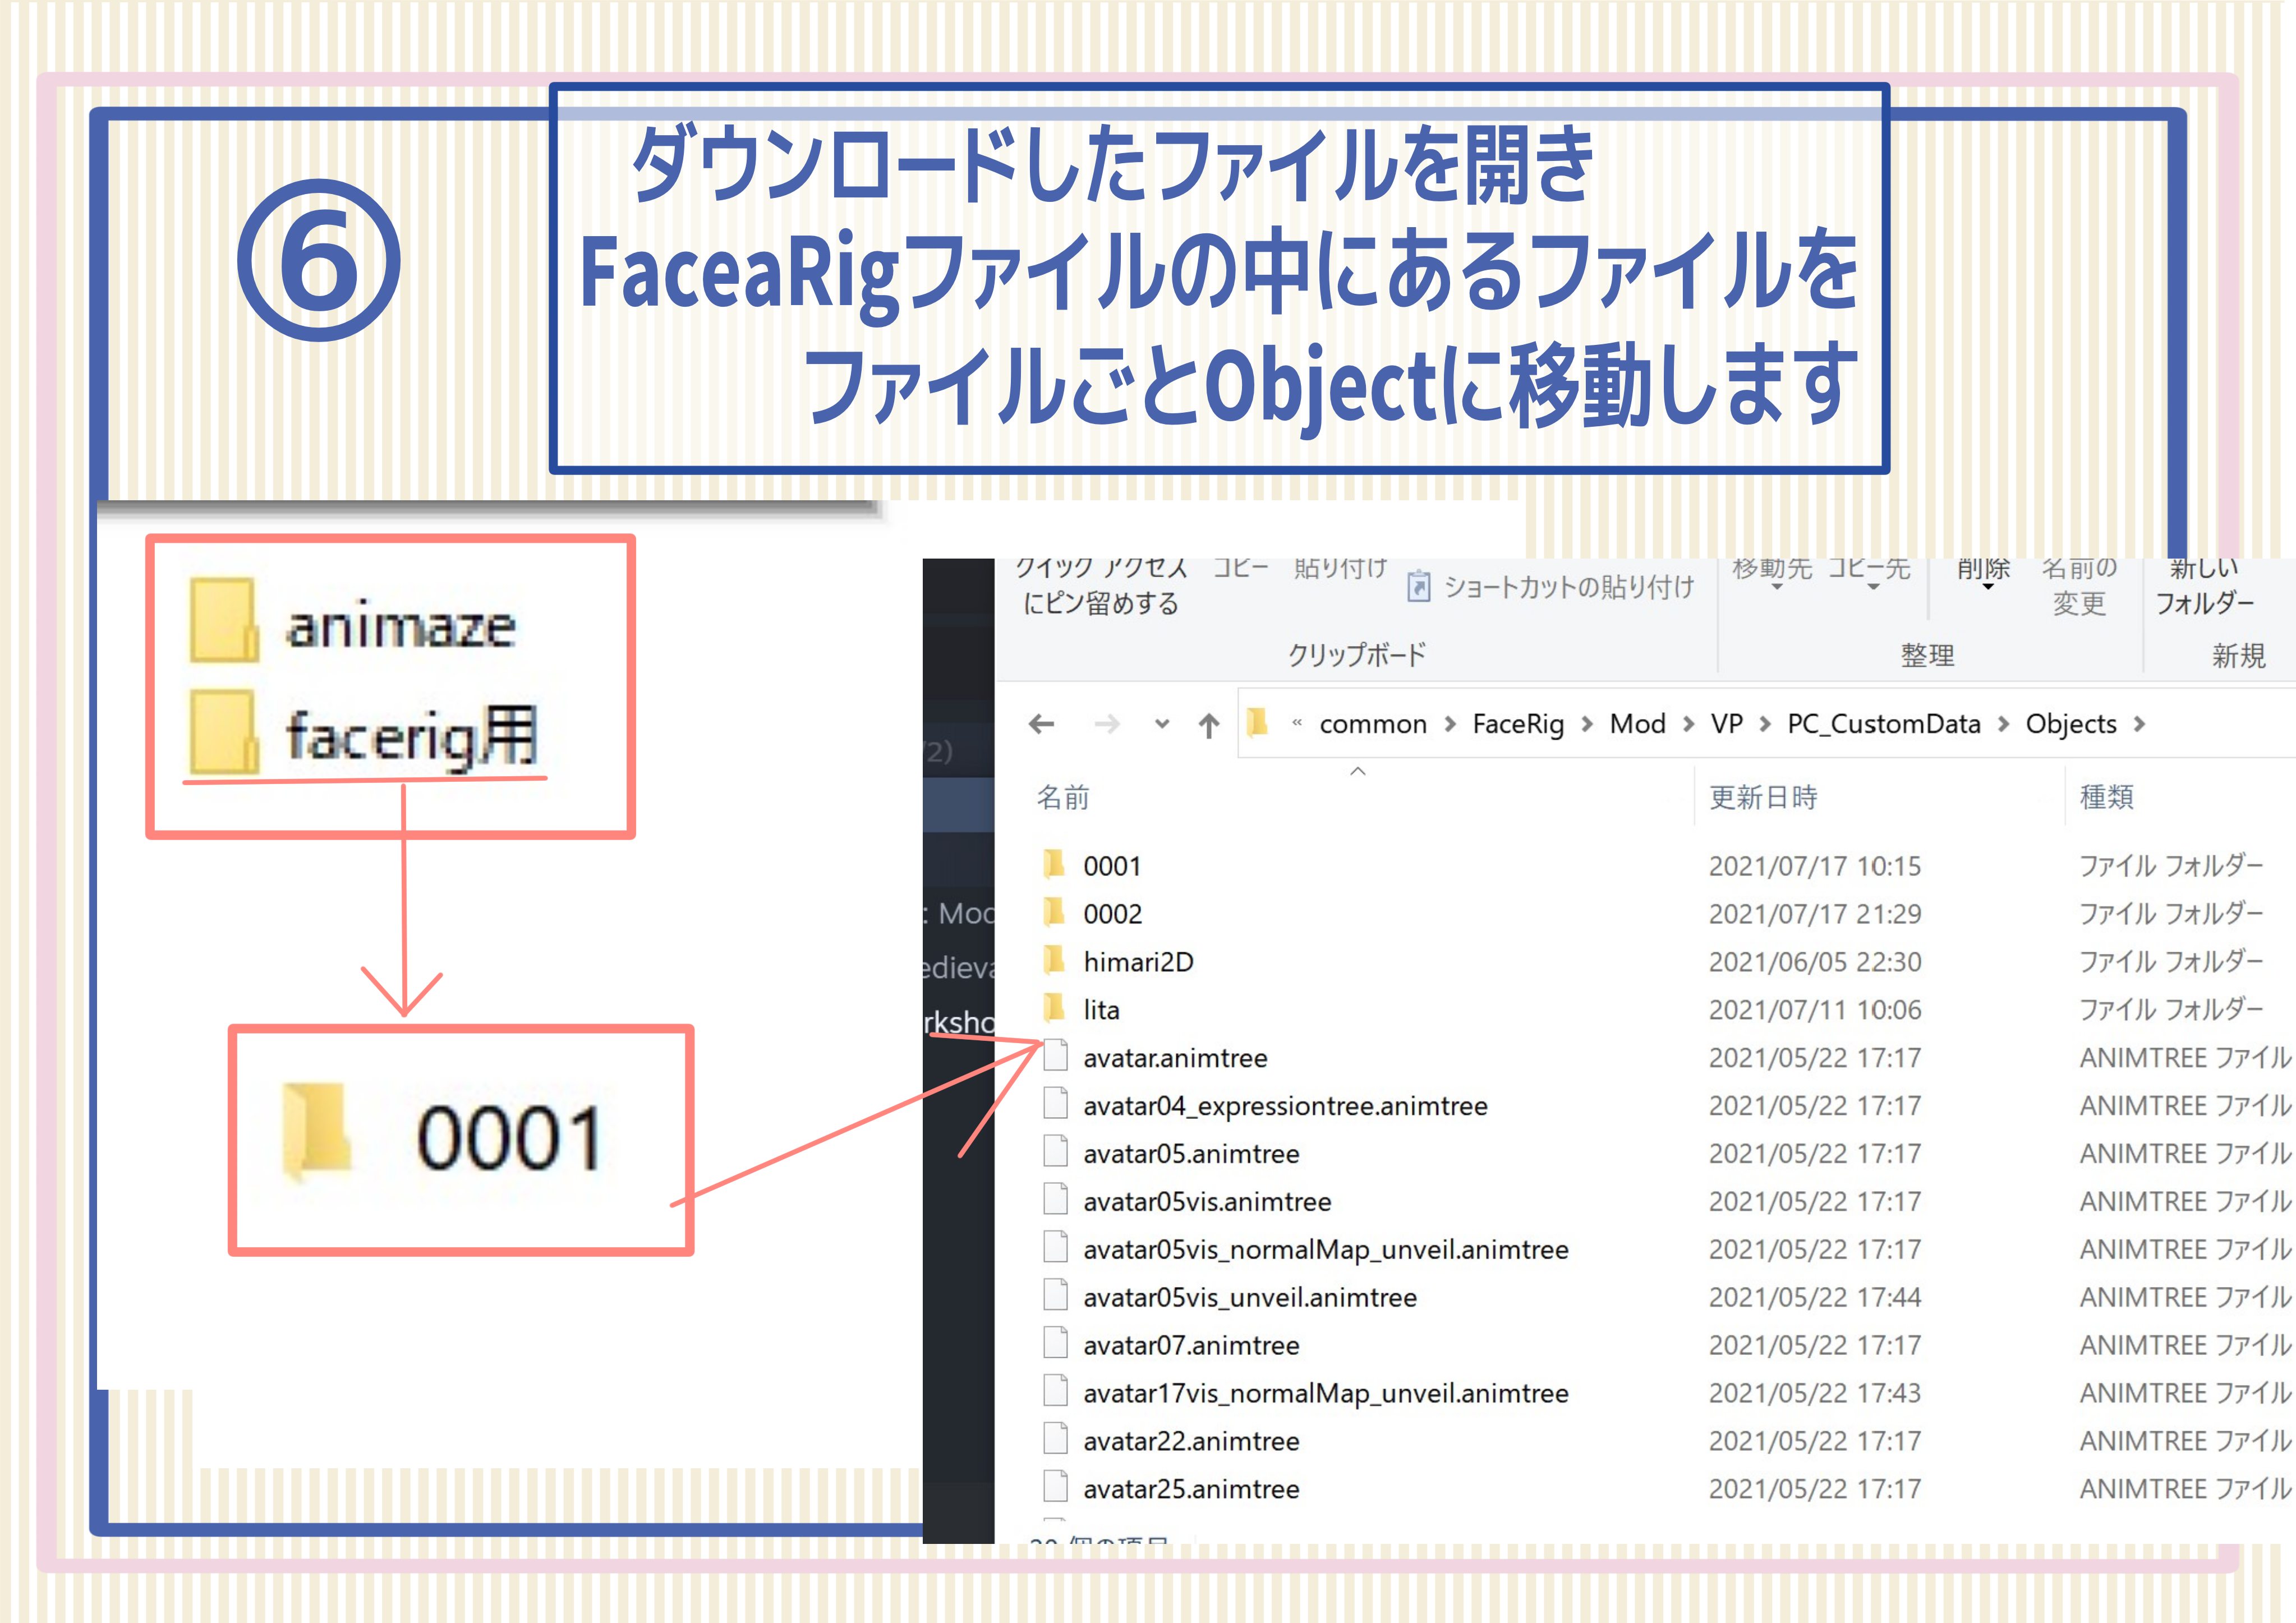Expand the chevron after Objects in path
This screenshot has height=1623, width=2296.
[x=2139, y=724]
